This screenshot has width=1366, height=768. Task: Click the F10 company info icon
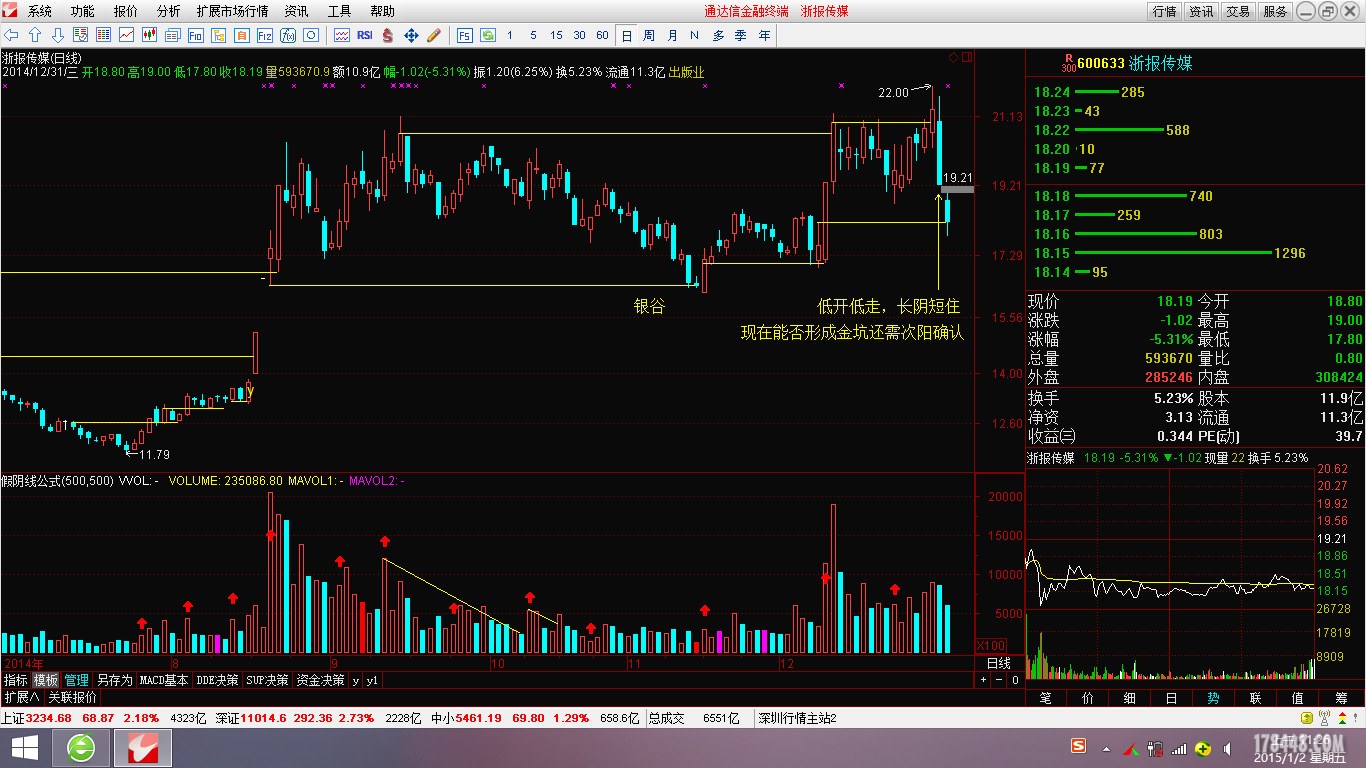coord(195,35)
